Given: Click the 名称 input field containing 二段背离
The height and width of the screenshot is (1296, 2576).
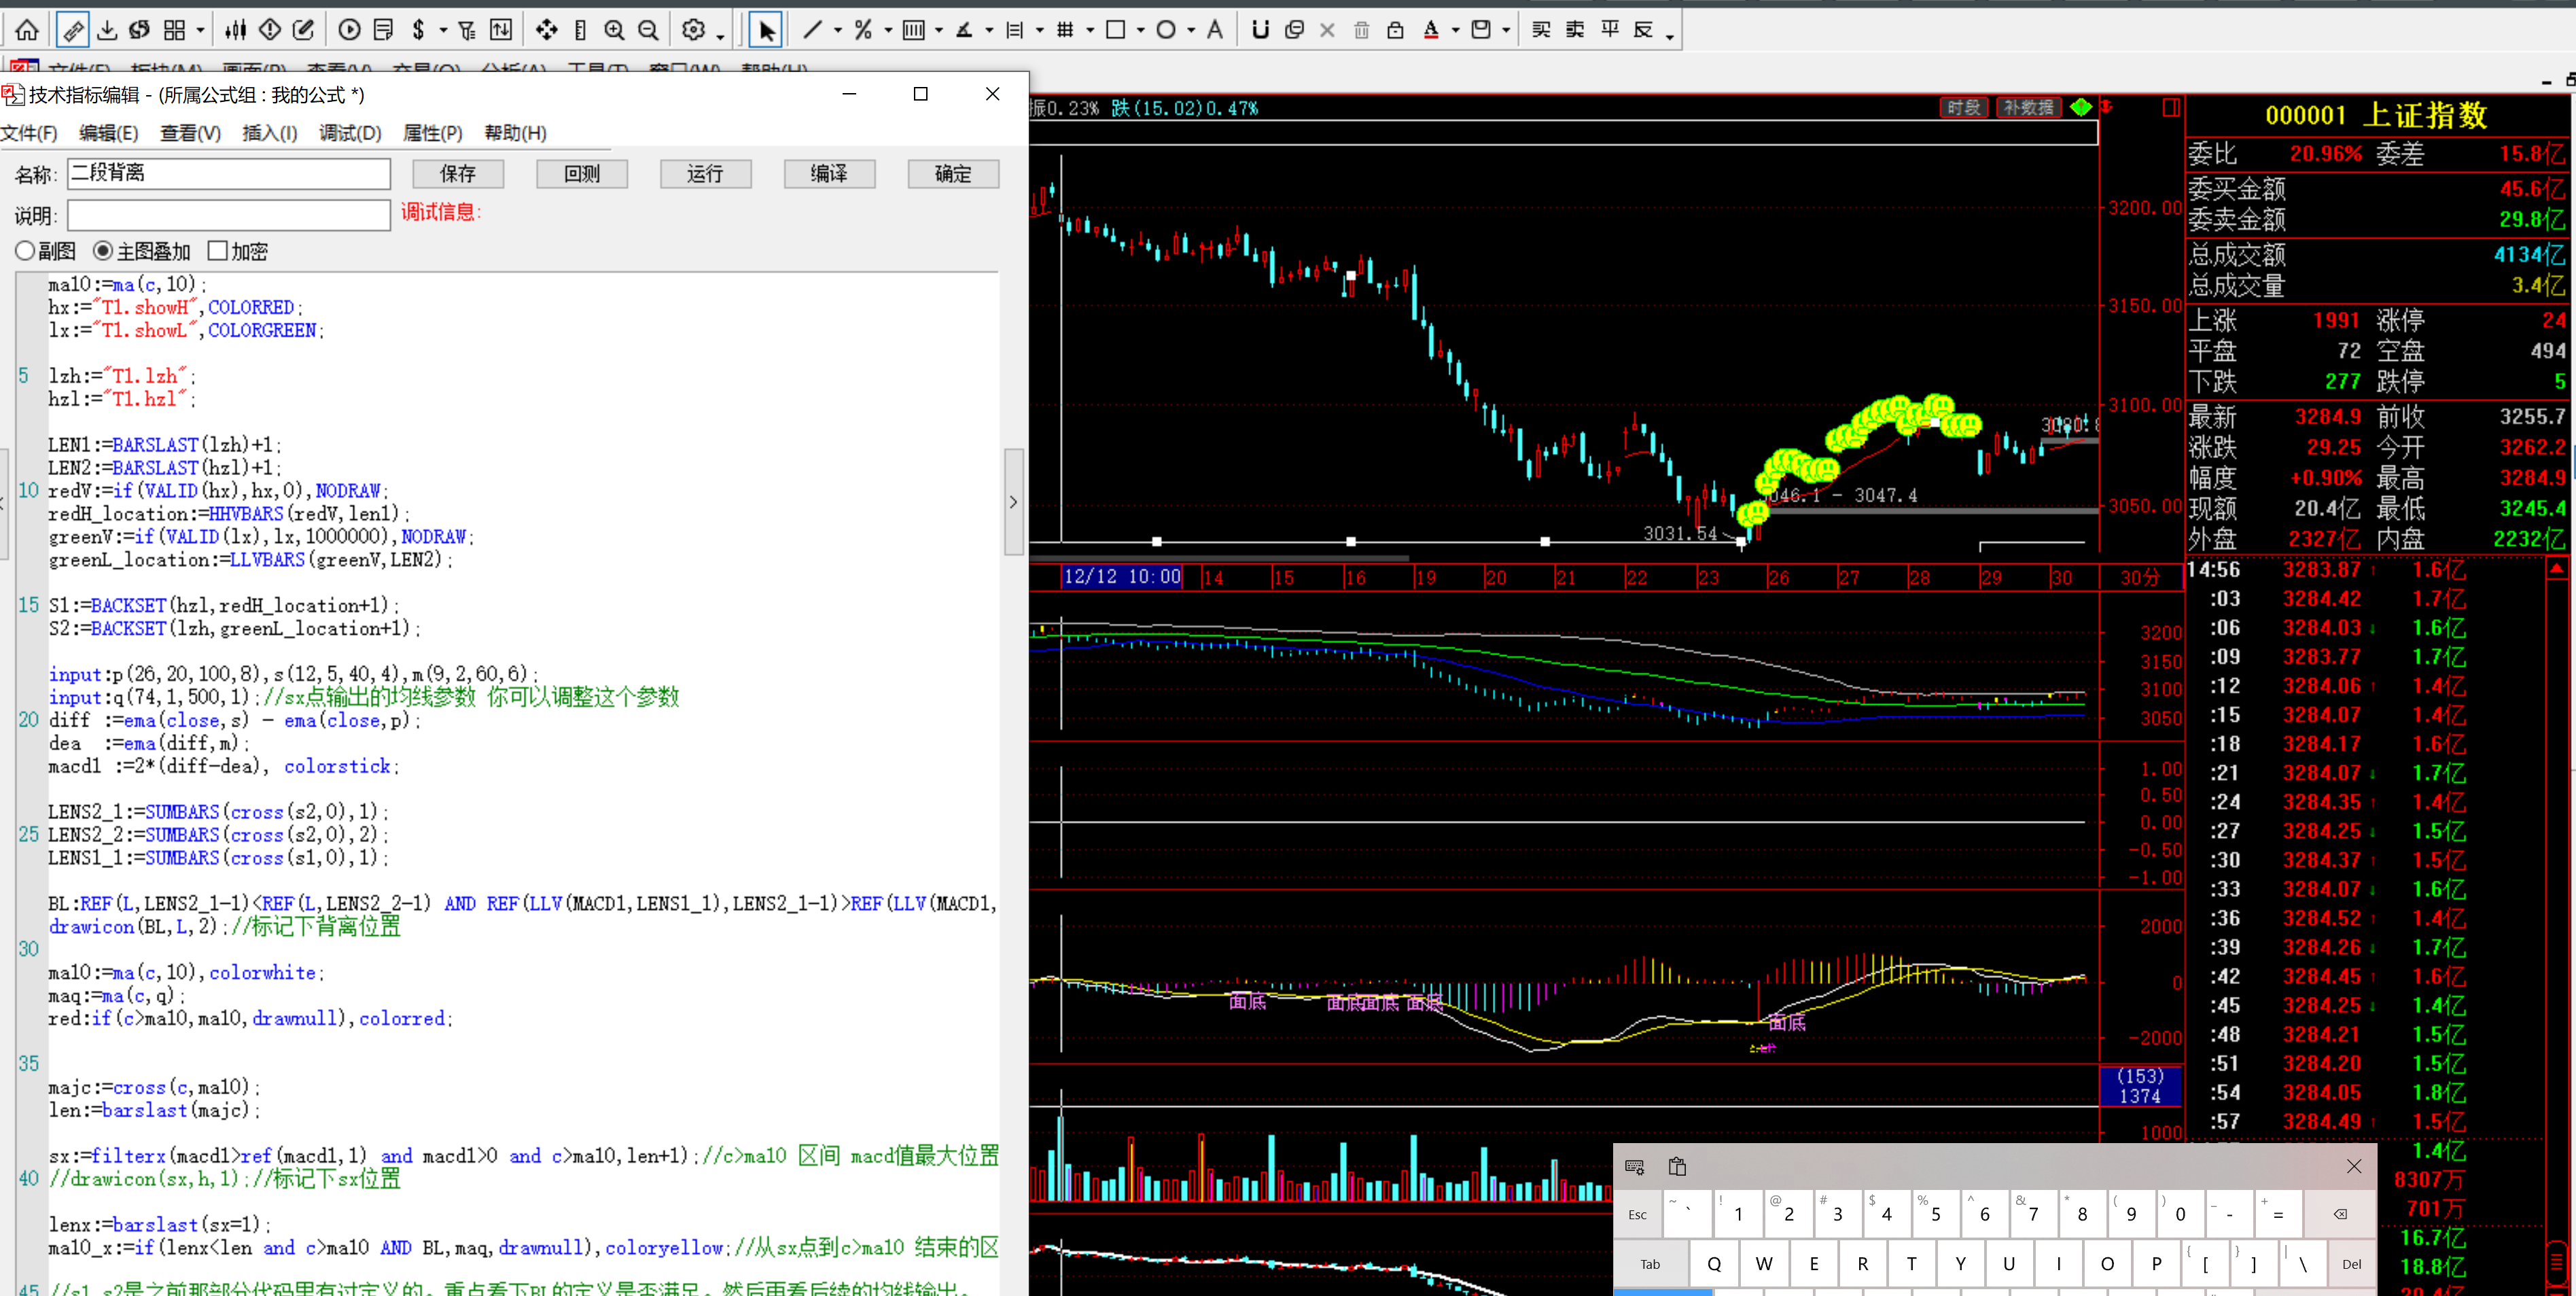Looking at the screenshot, I should 229,173.
